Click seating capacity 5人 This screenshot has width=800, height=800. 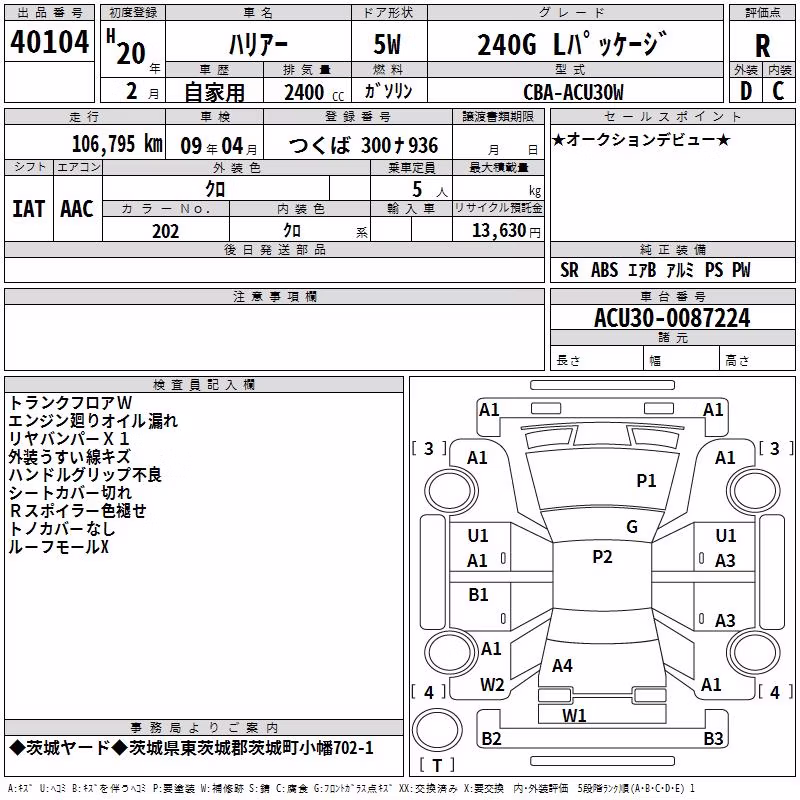[x=429, y=190]
